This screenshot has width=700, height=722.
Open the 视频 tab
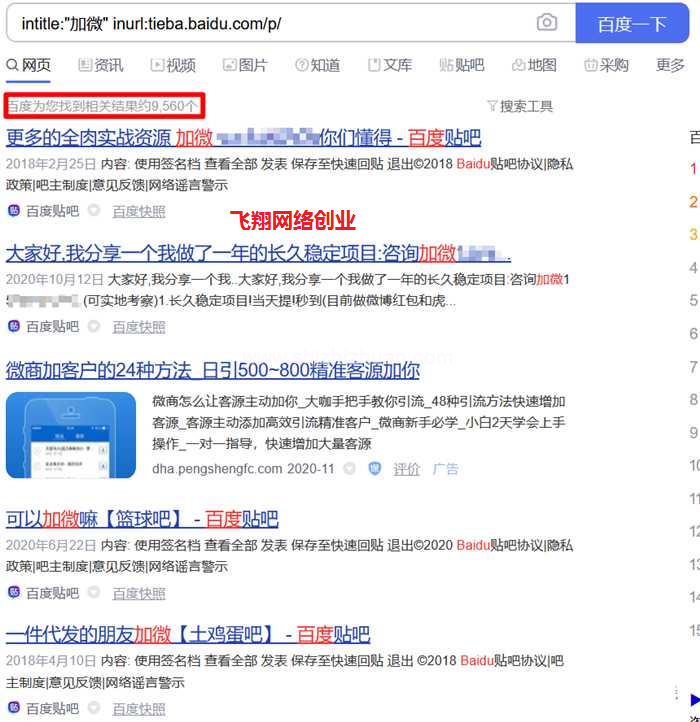[x=173, y=65]
